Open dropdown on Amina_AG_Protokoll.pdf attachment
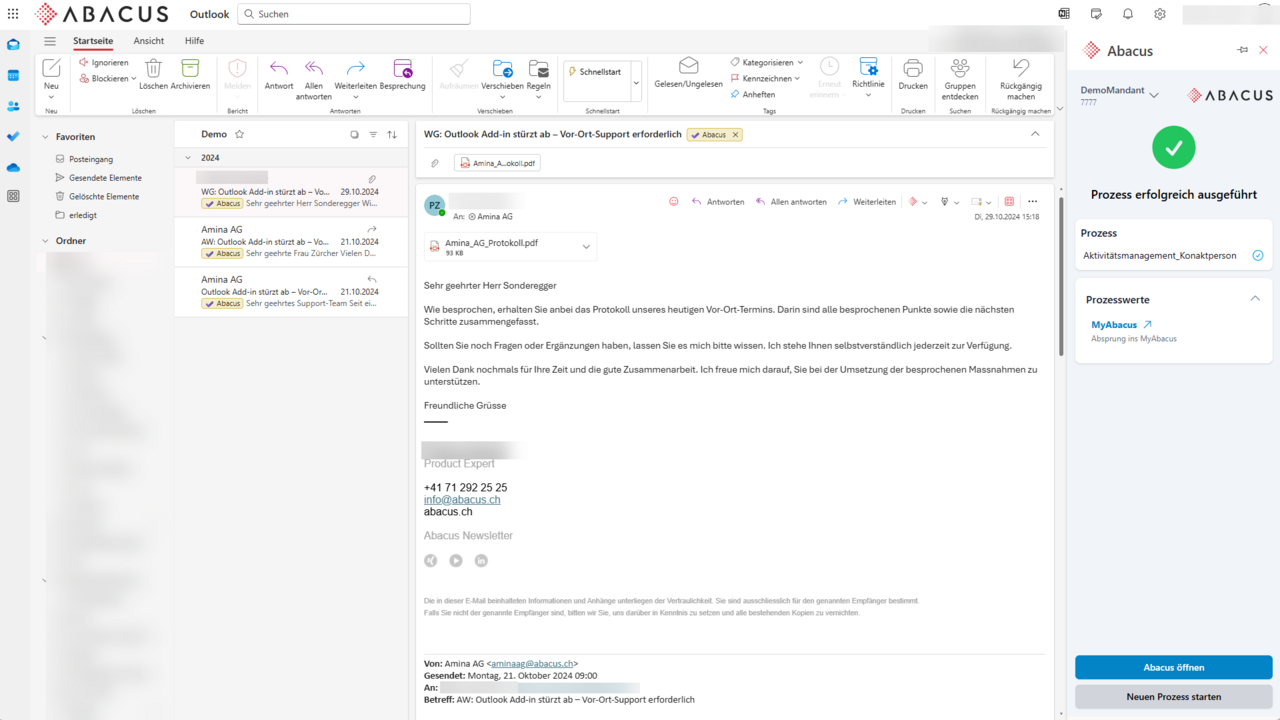 coord(586,247)
